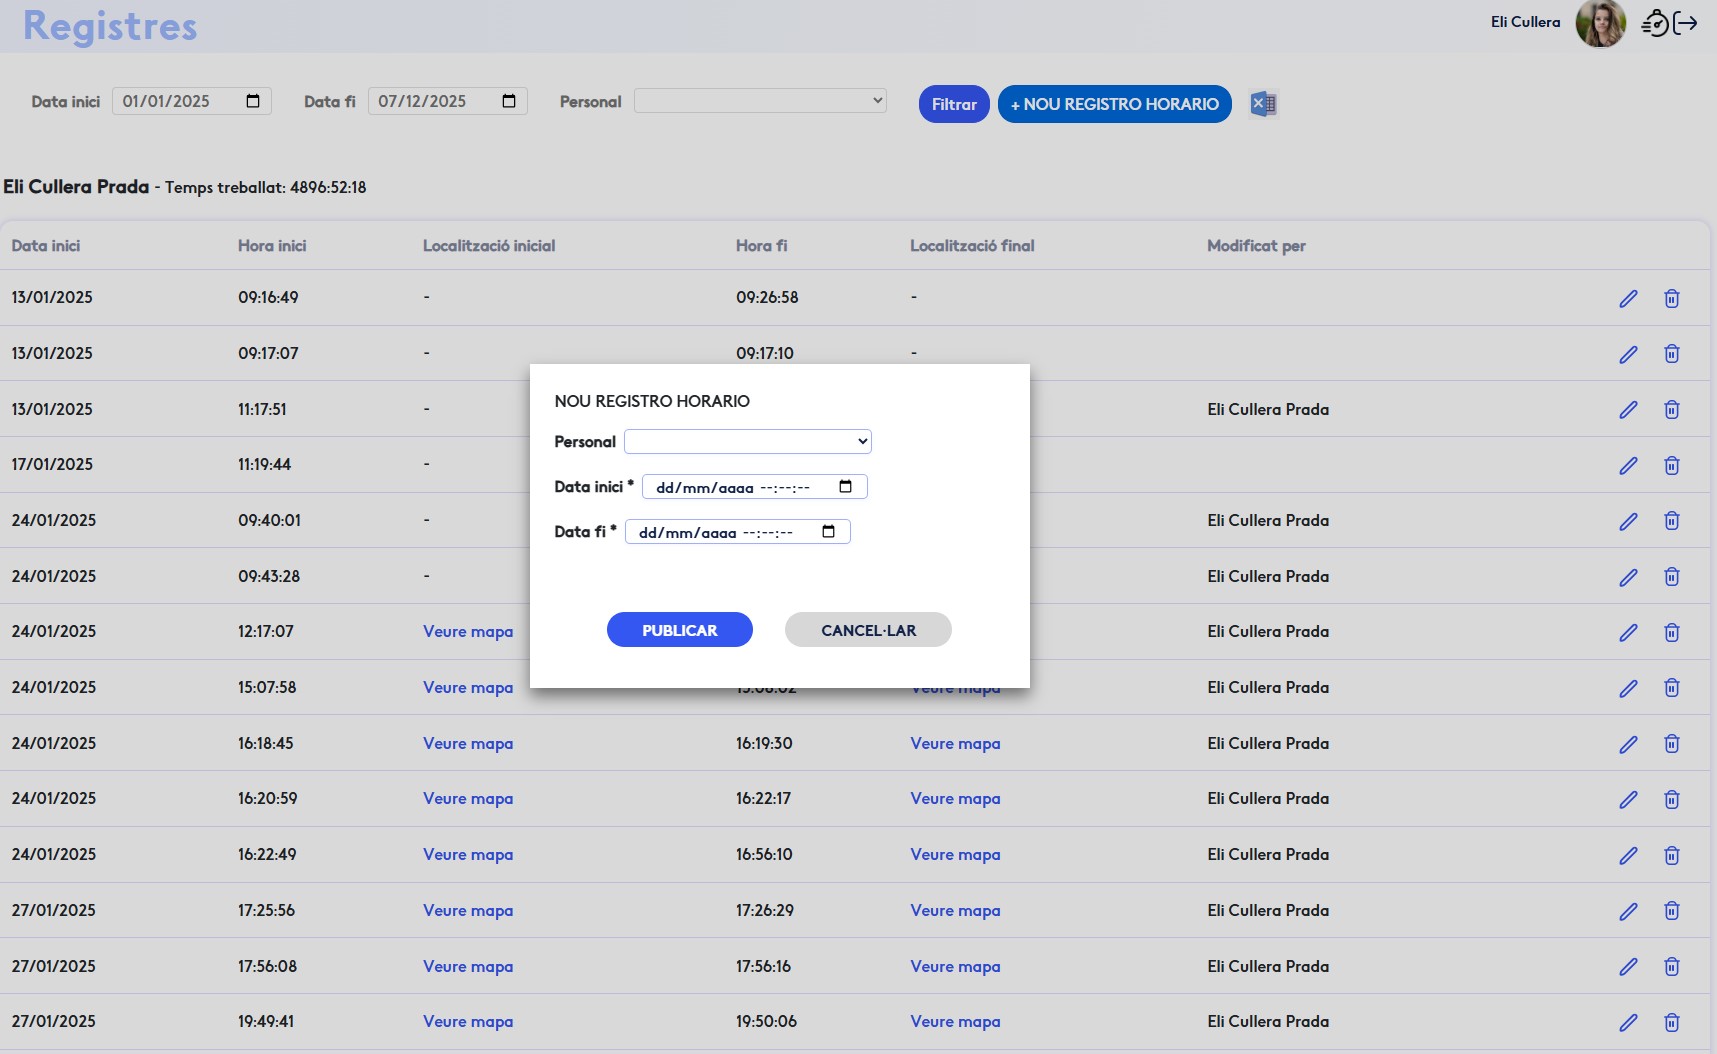Open calendar of filter Data inici field
This screenshot has width=1717, height=1054.
click(x=253, y=101)
